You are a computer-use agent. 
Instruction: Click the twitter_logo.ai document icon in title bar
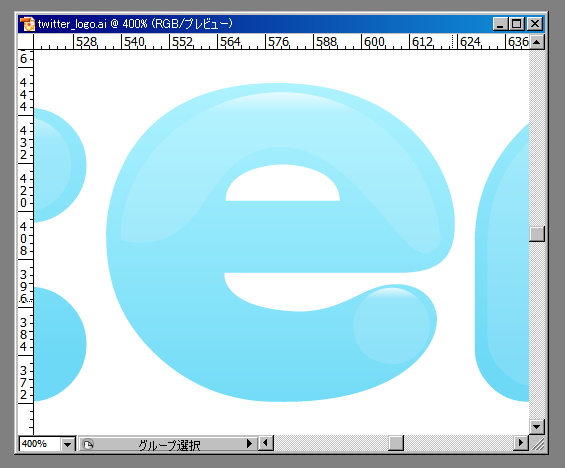click(27, 24)
